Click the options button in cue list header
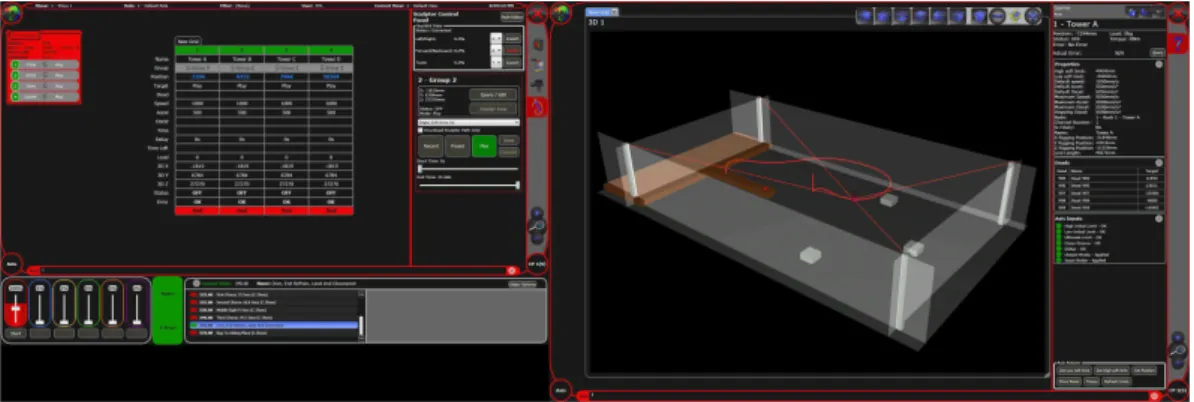The image size is (1194, 402). tap(522, 284)
